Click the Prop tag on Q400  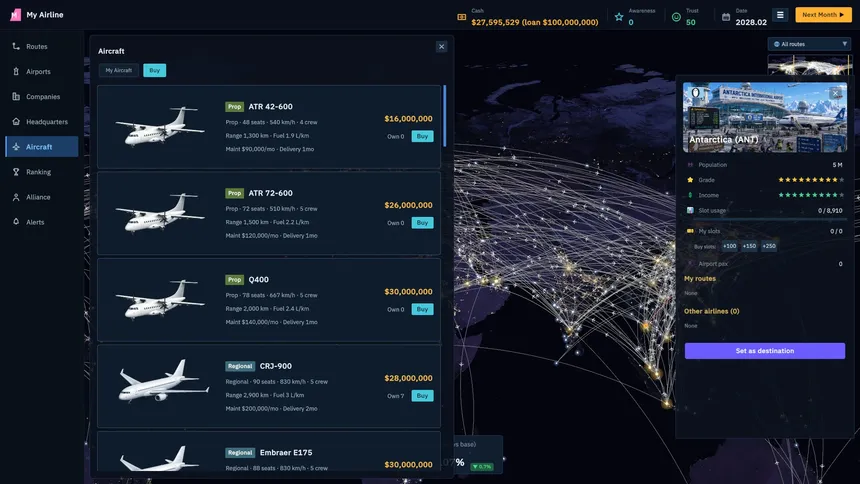[234, 280]
